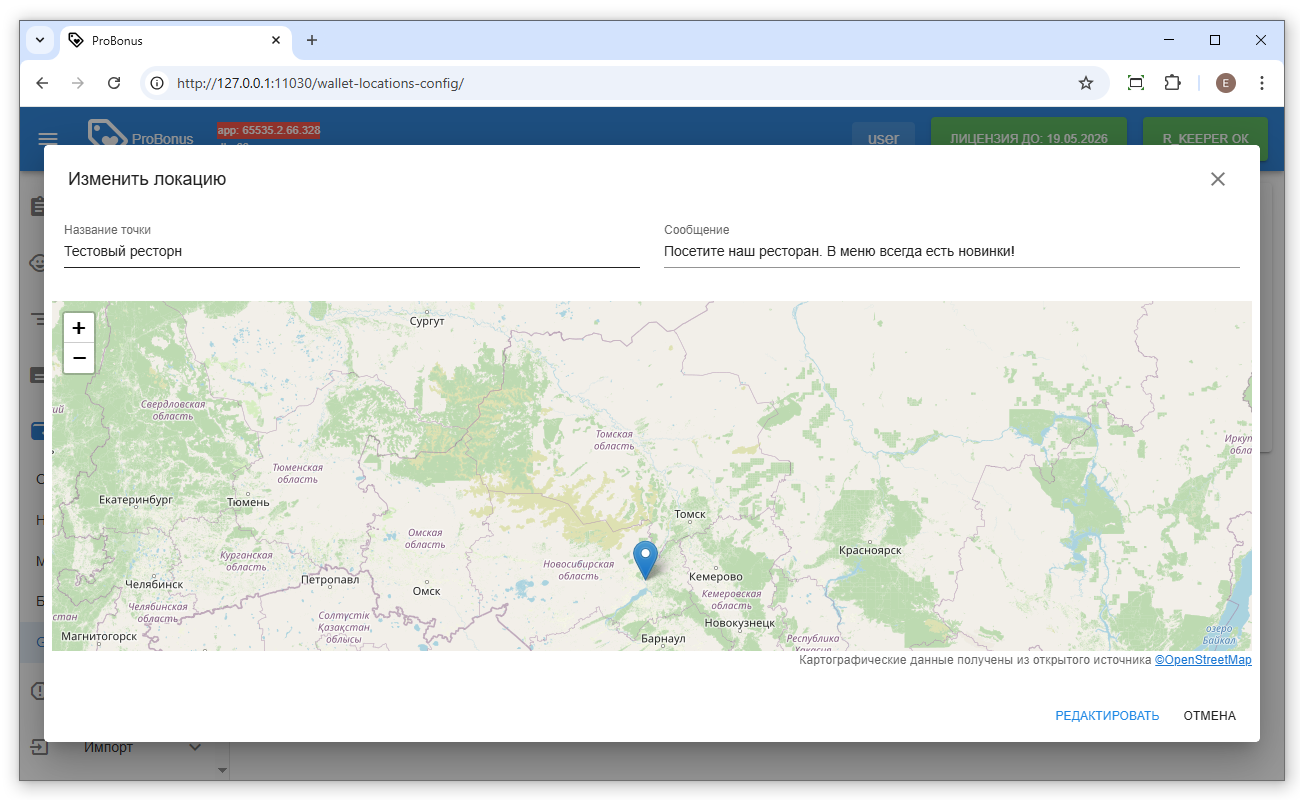Zoom out on the map
The width and height of the screenshot is (1300, 800).
[x=79, y=358]
